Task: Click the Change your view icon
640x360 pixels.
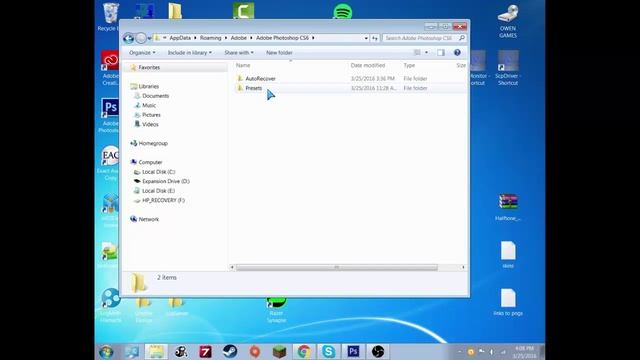Action: pos(417,52)
